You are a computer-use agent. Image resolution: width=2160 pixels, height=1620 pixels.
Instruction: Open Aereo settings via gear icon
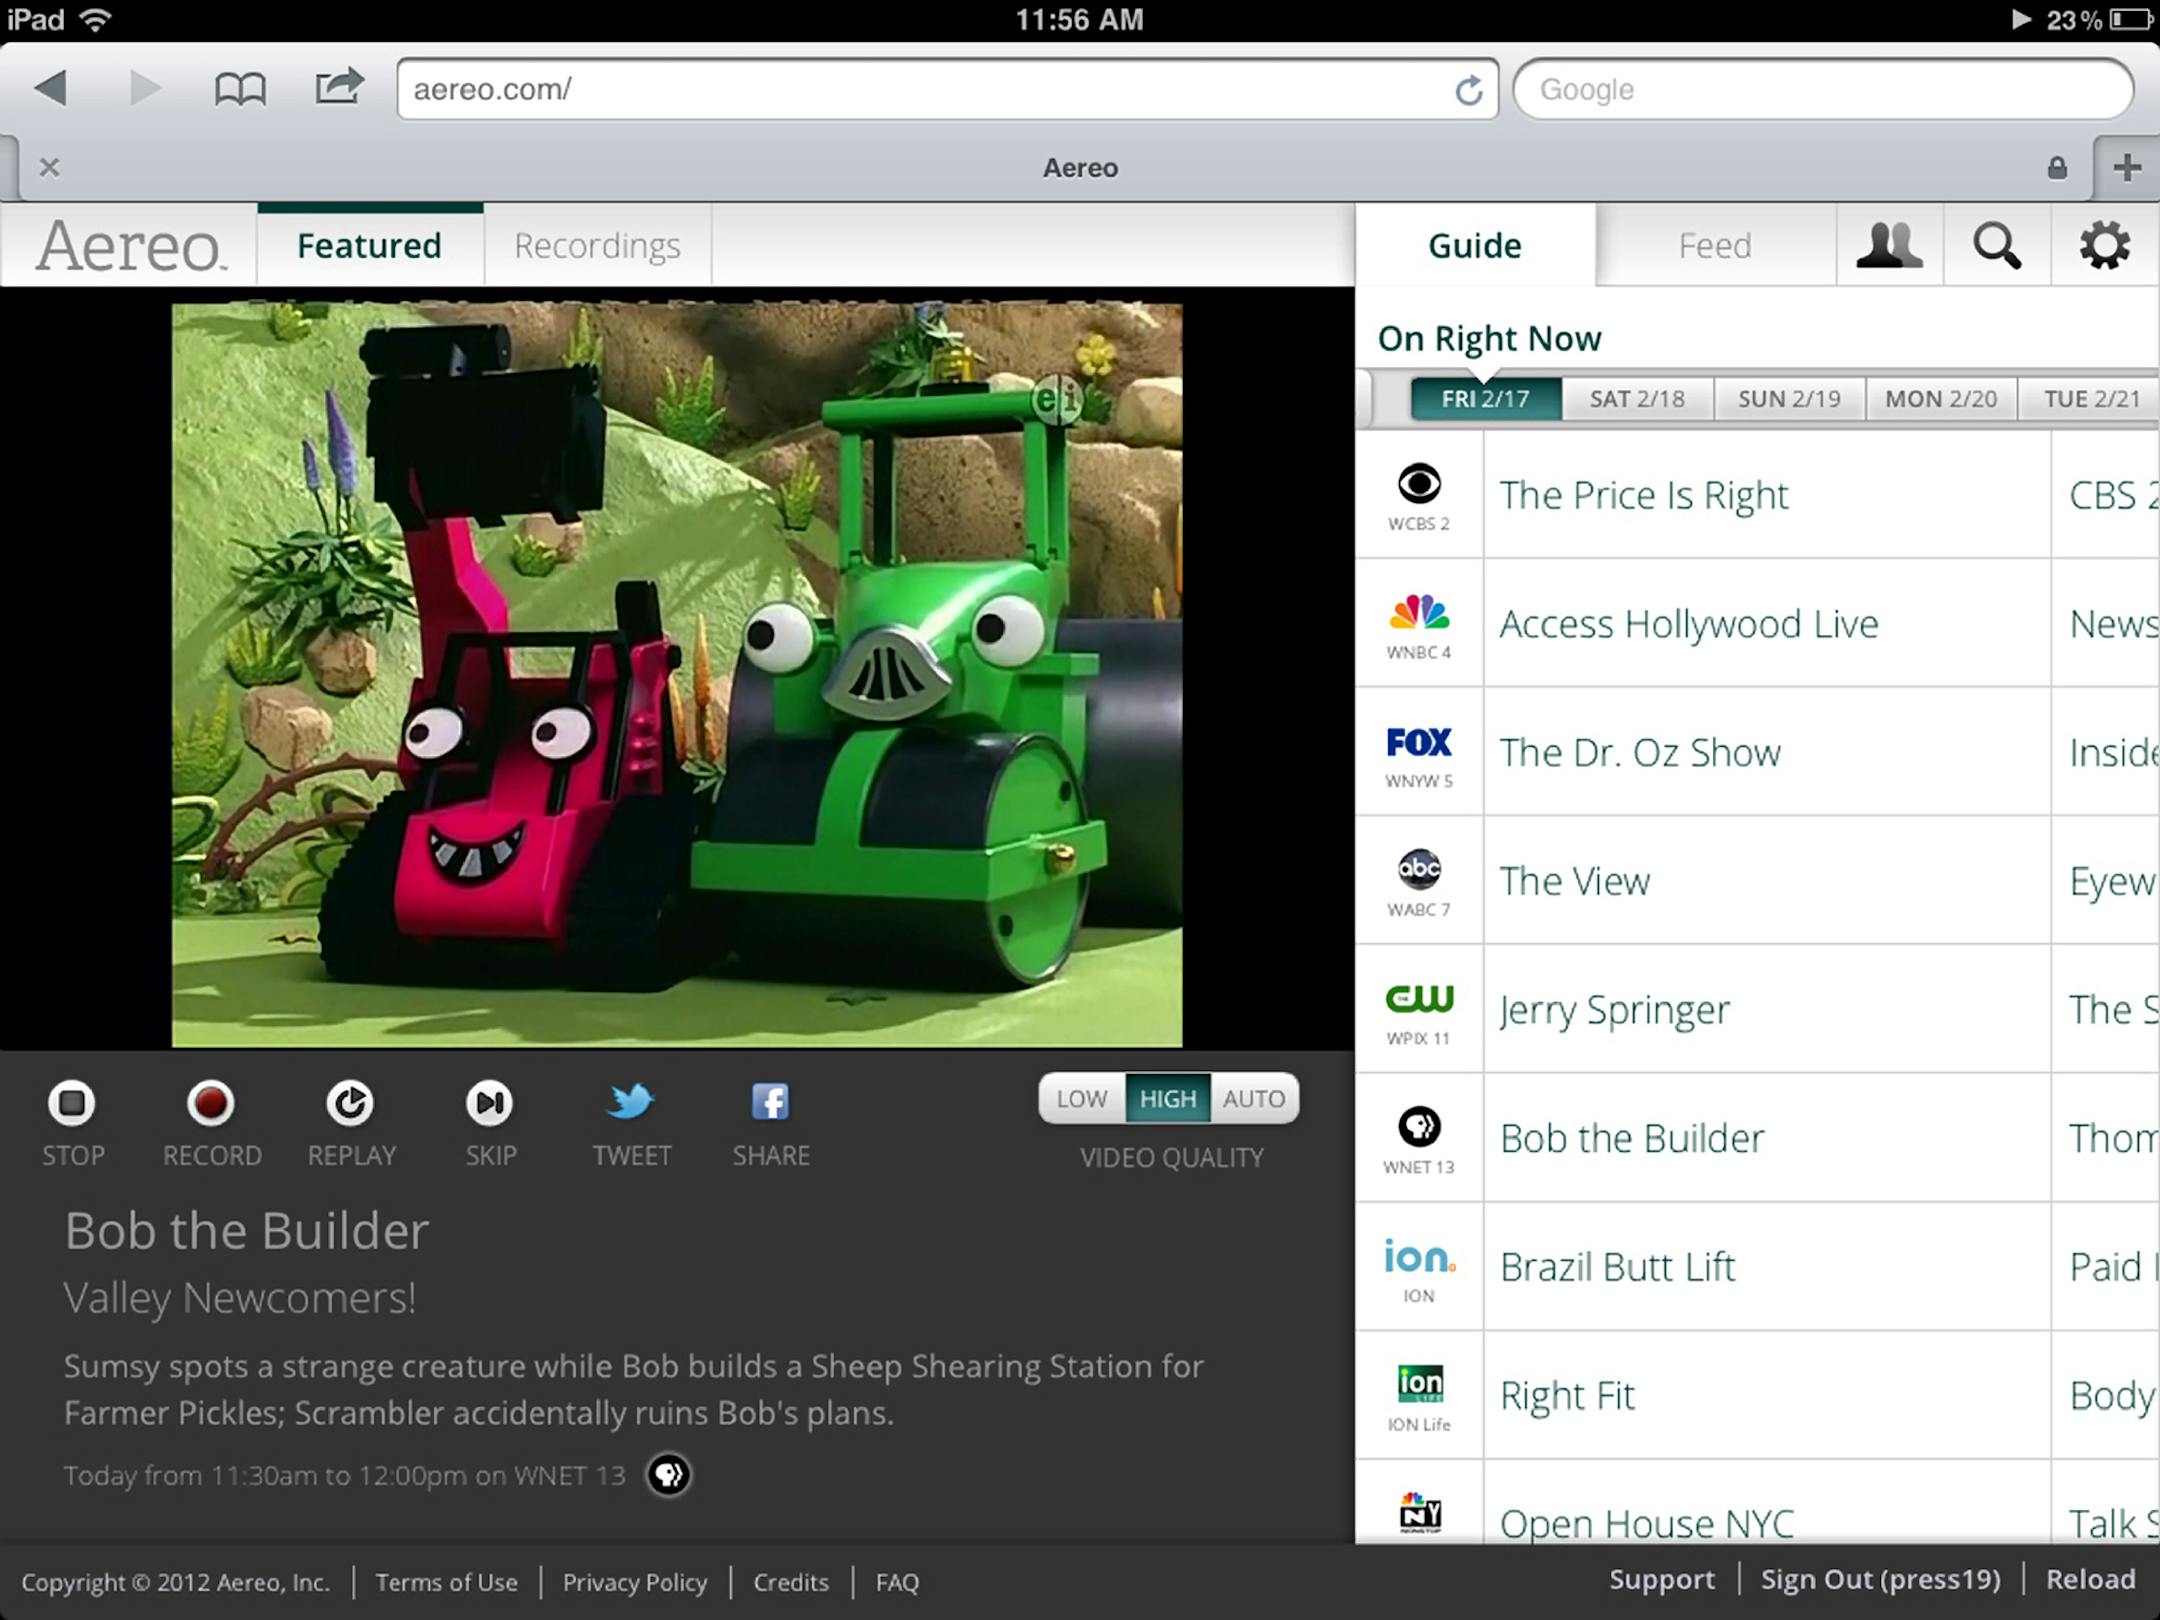point(2104,245)
